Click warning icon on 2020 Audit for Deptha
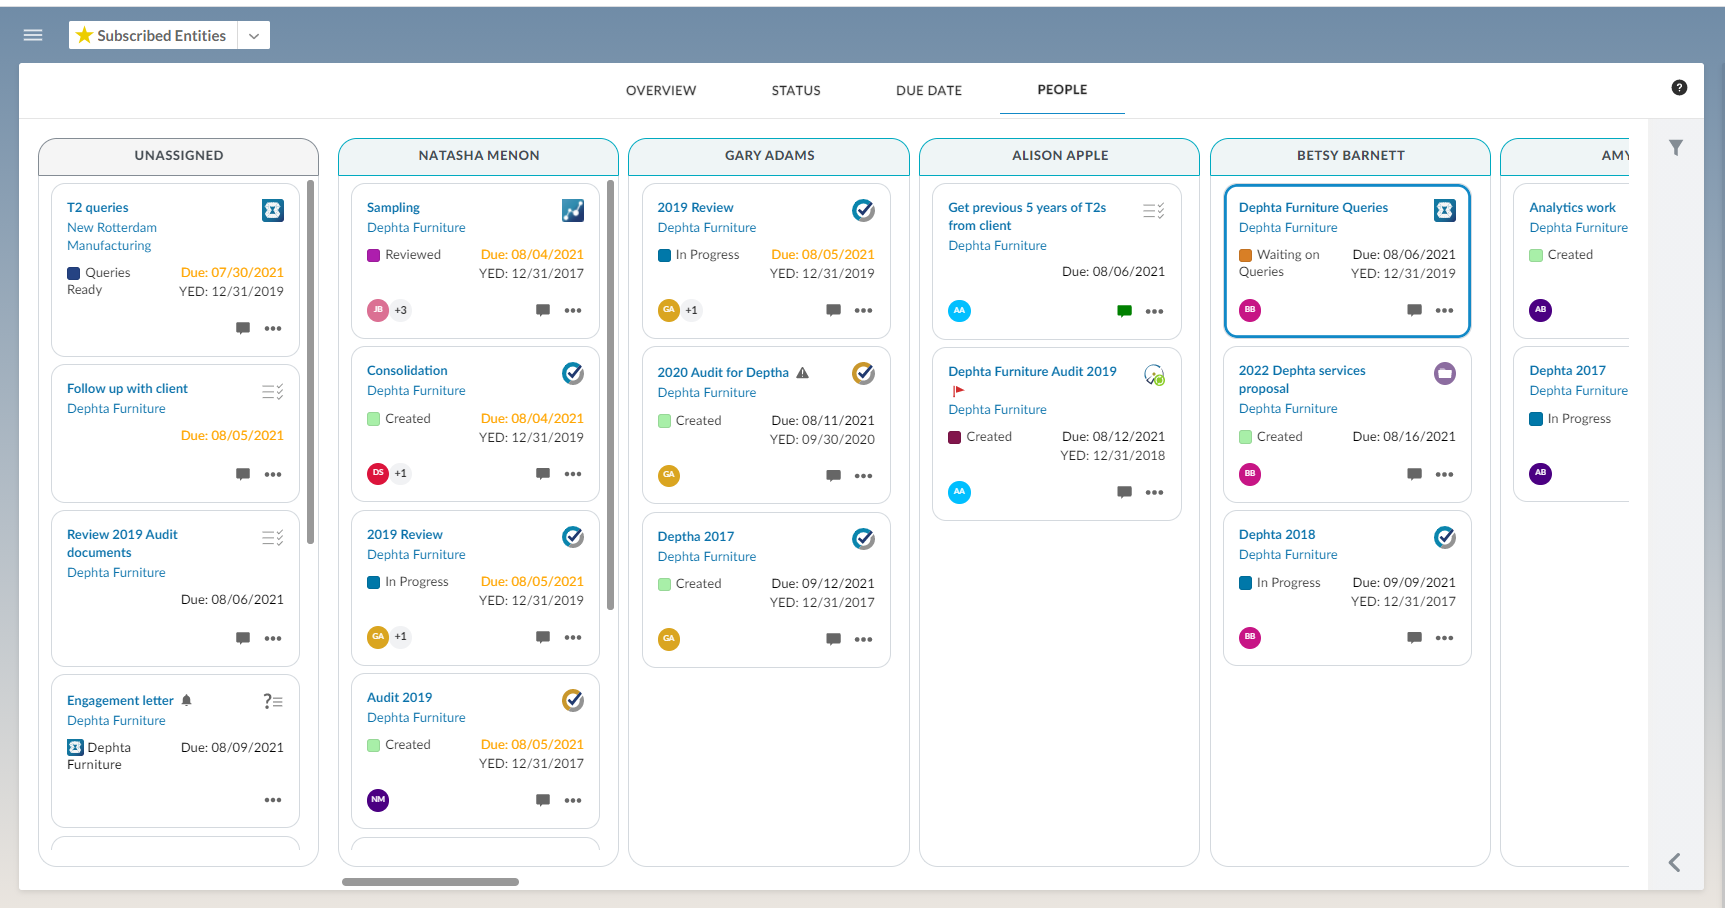Screen dimensions: 1725x908 point(802,373)
